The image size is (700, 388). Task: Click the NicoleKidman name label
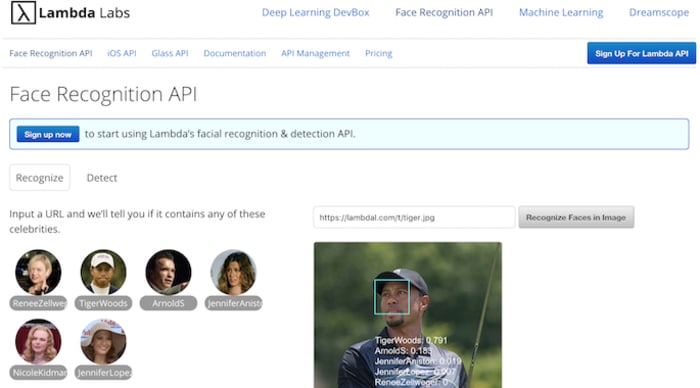click(38, 372)
